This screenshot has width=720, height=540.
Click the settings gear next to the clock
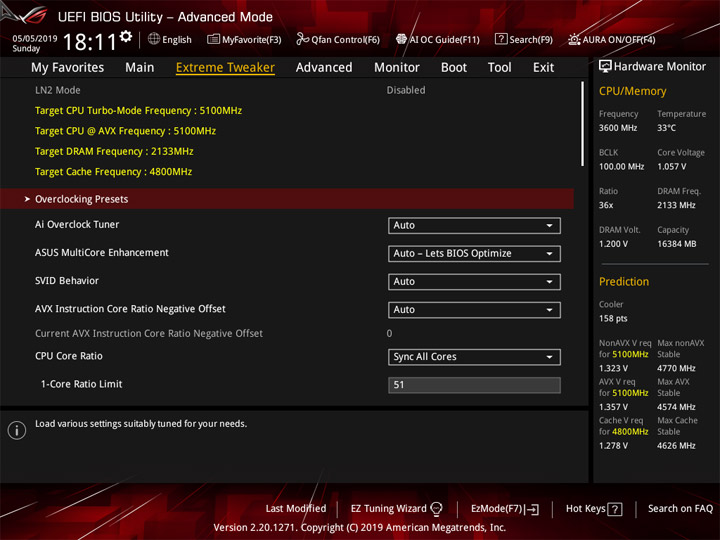126,36
